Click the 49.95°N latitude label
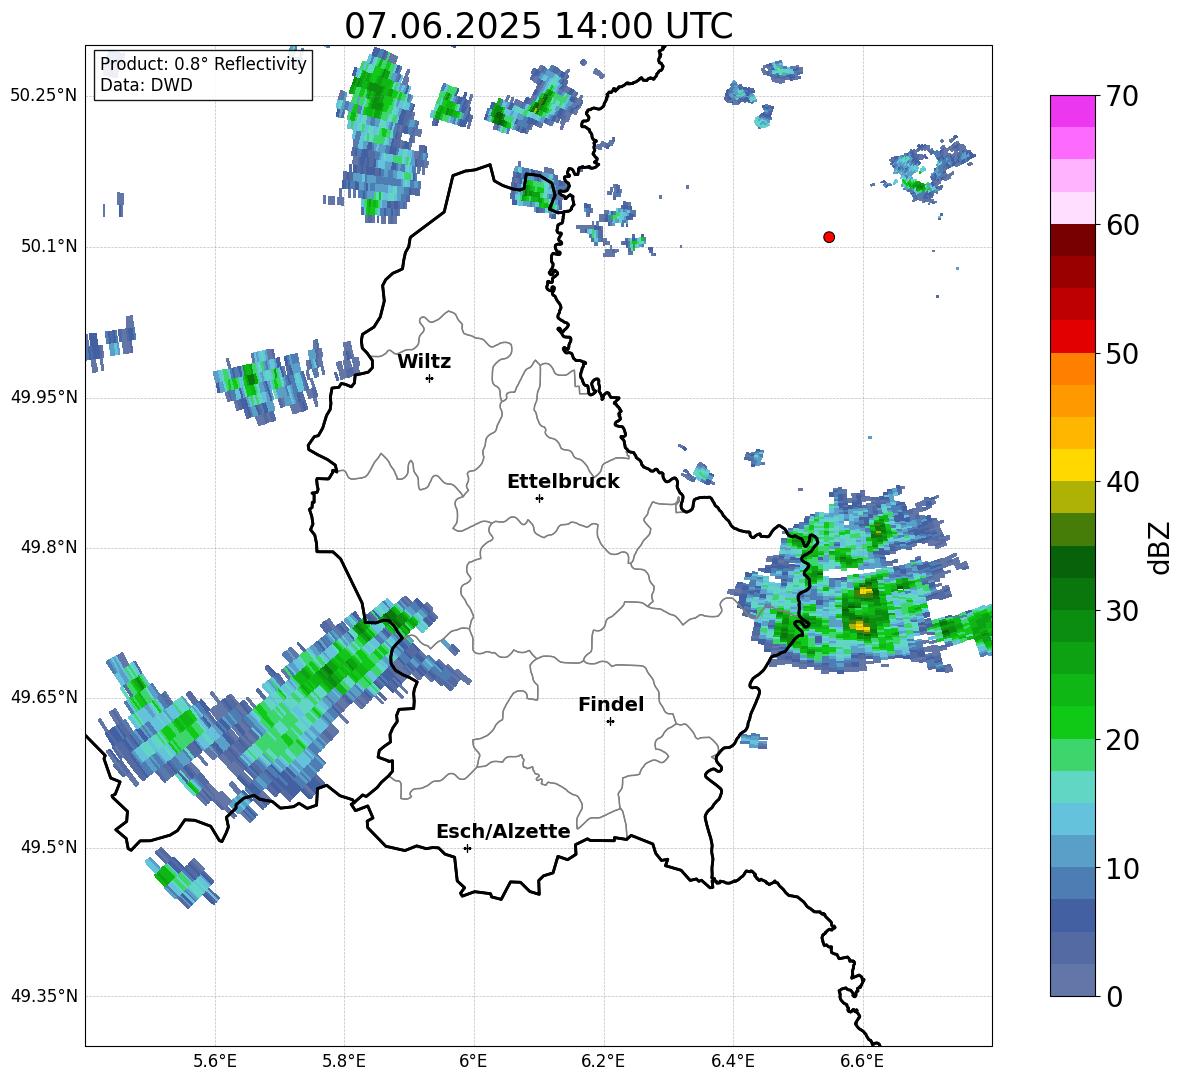 44,397
